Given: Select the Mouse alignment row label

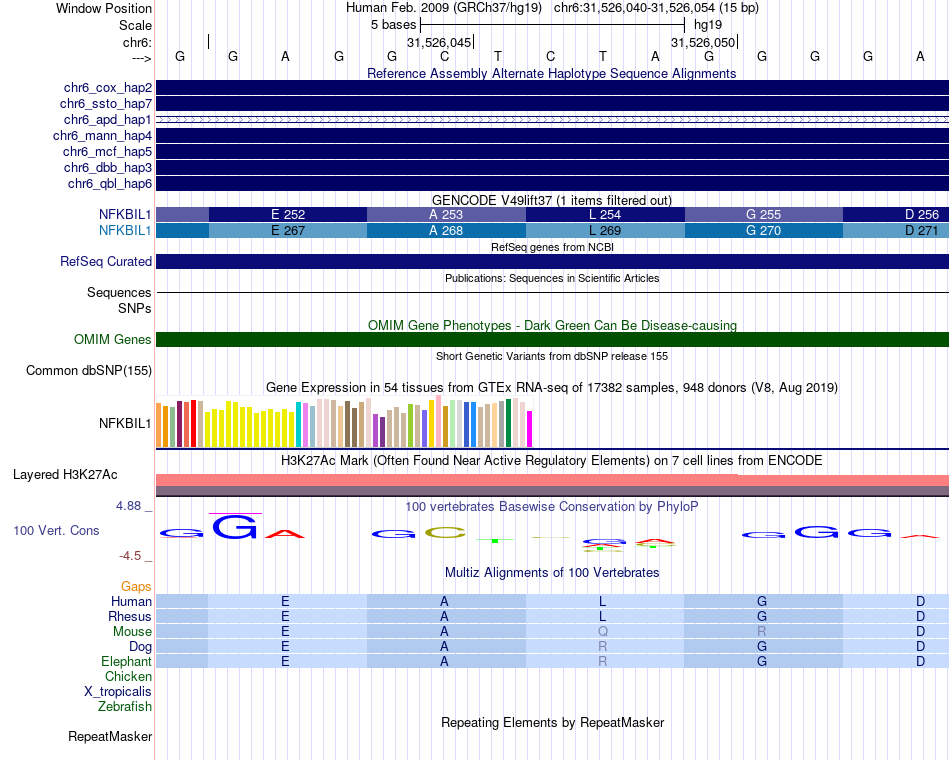Looking at the screenshot, I should tap(132, 632).
